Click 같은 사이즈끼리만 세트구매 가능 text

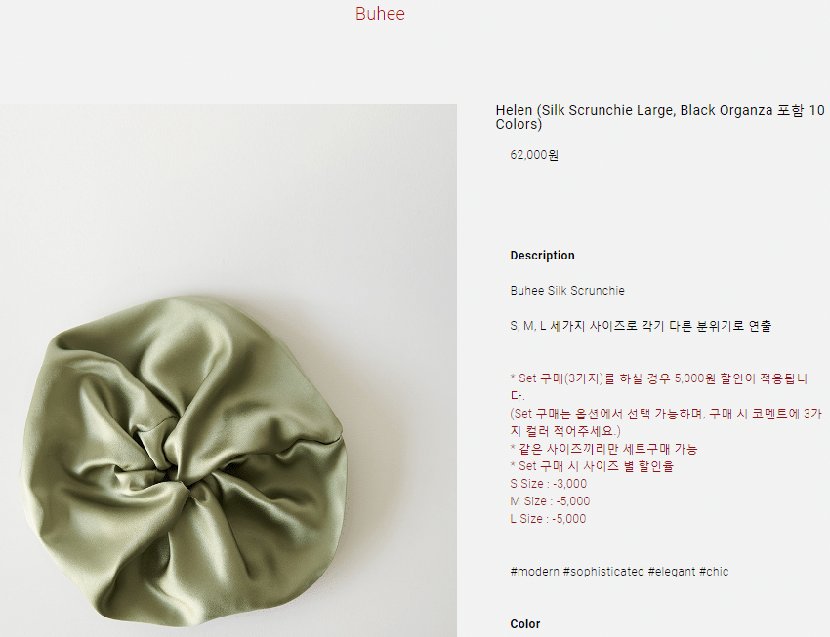[x=604, y=449]
